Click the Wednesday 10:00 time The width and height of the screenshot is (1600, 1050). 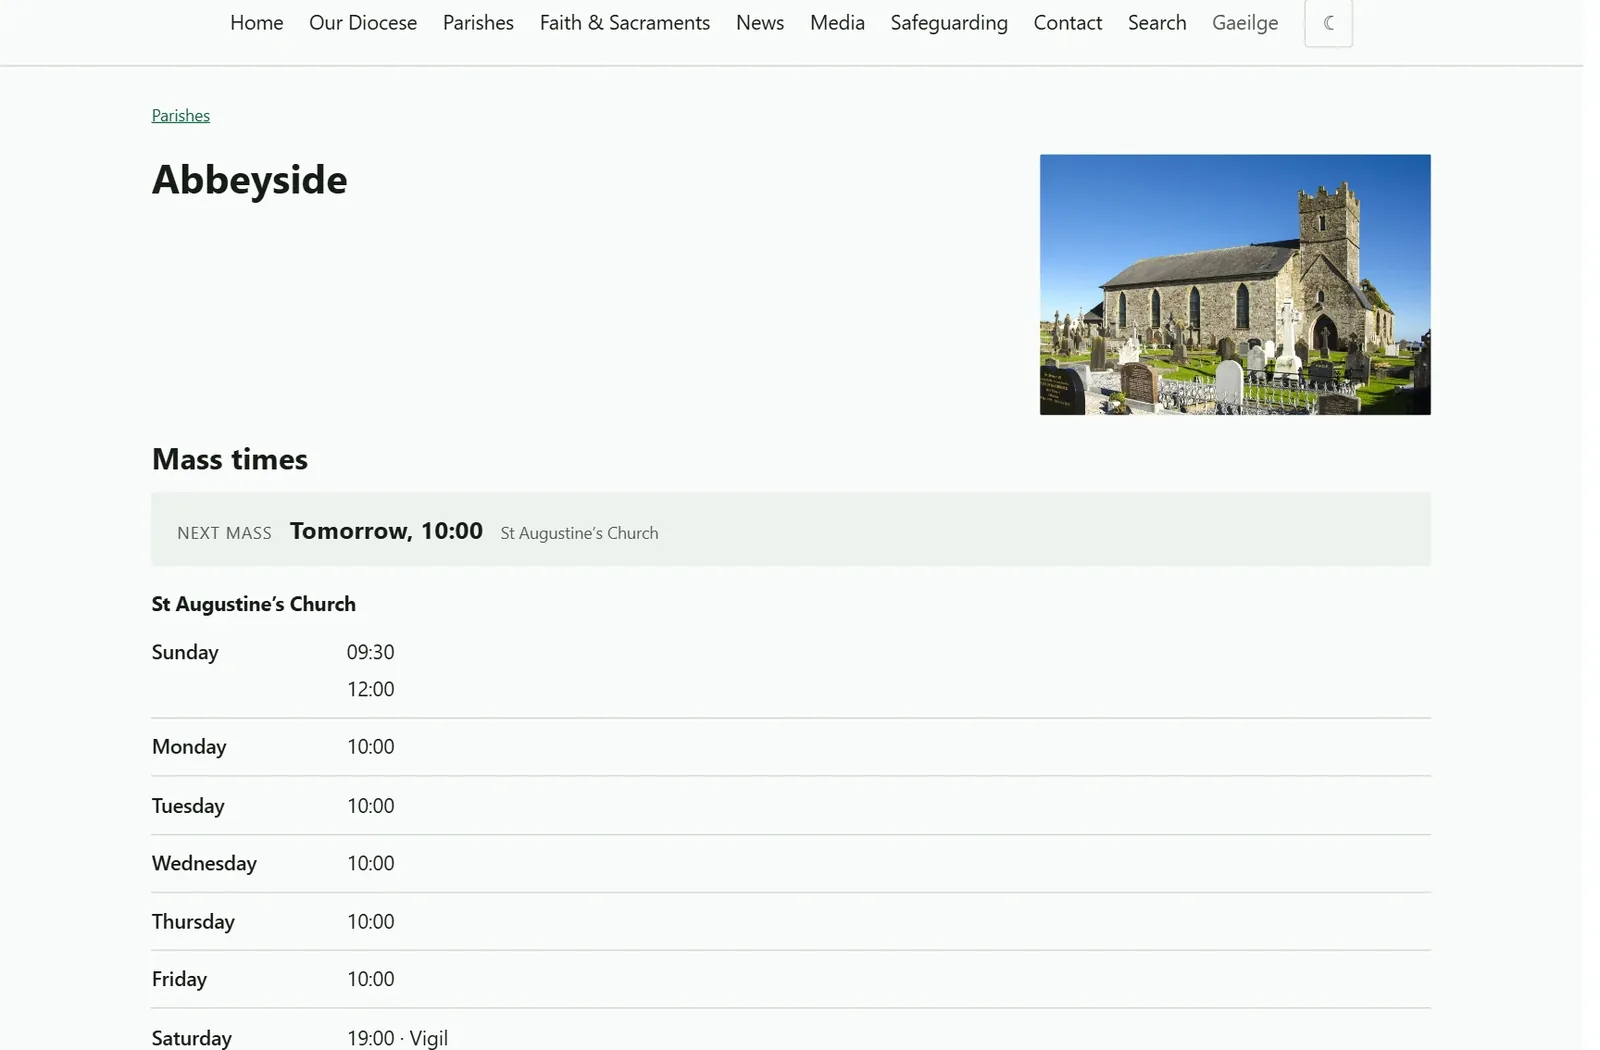click(x=371, y=863)
